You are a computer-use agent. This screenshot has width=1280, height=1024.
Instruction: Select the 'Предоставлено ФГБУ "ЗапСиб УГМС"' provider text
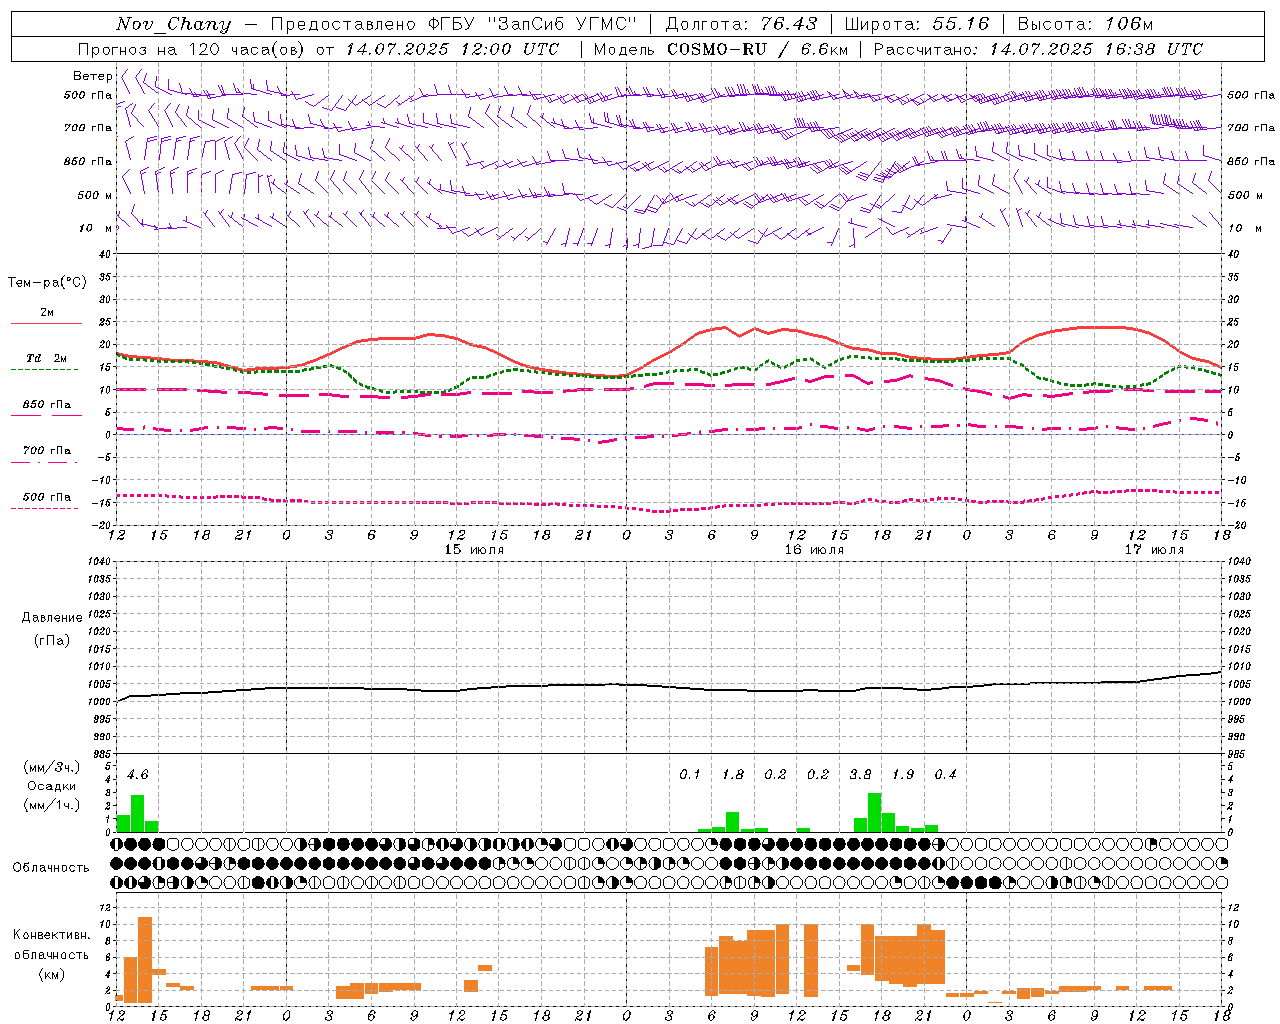point(455,24)
